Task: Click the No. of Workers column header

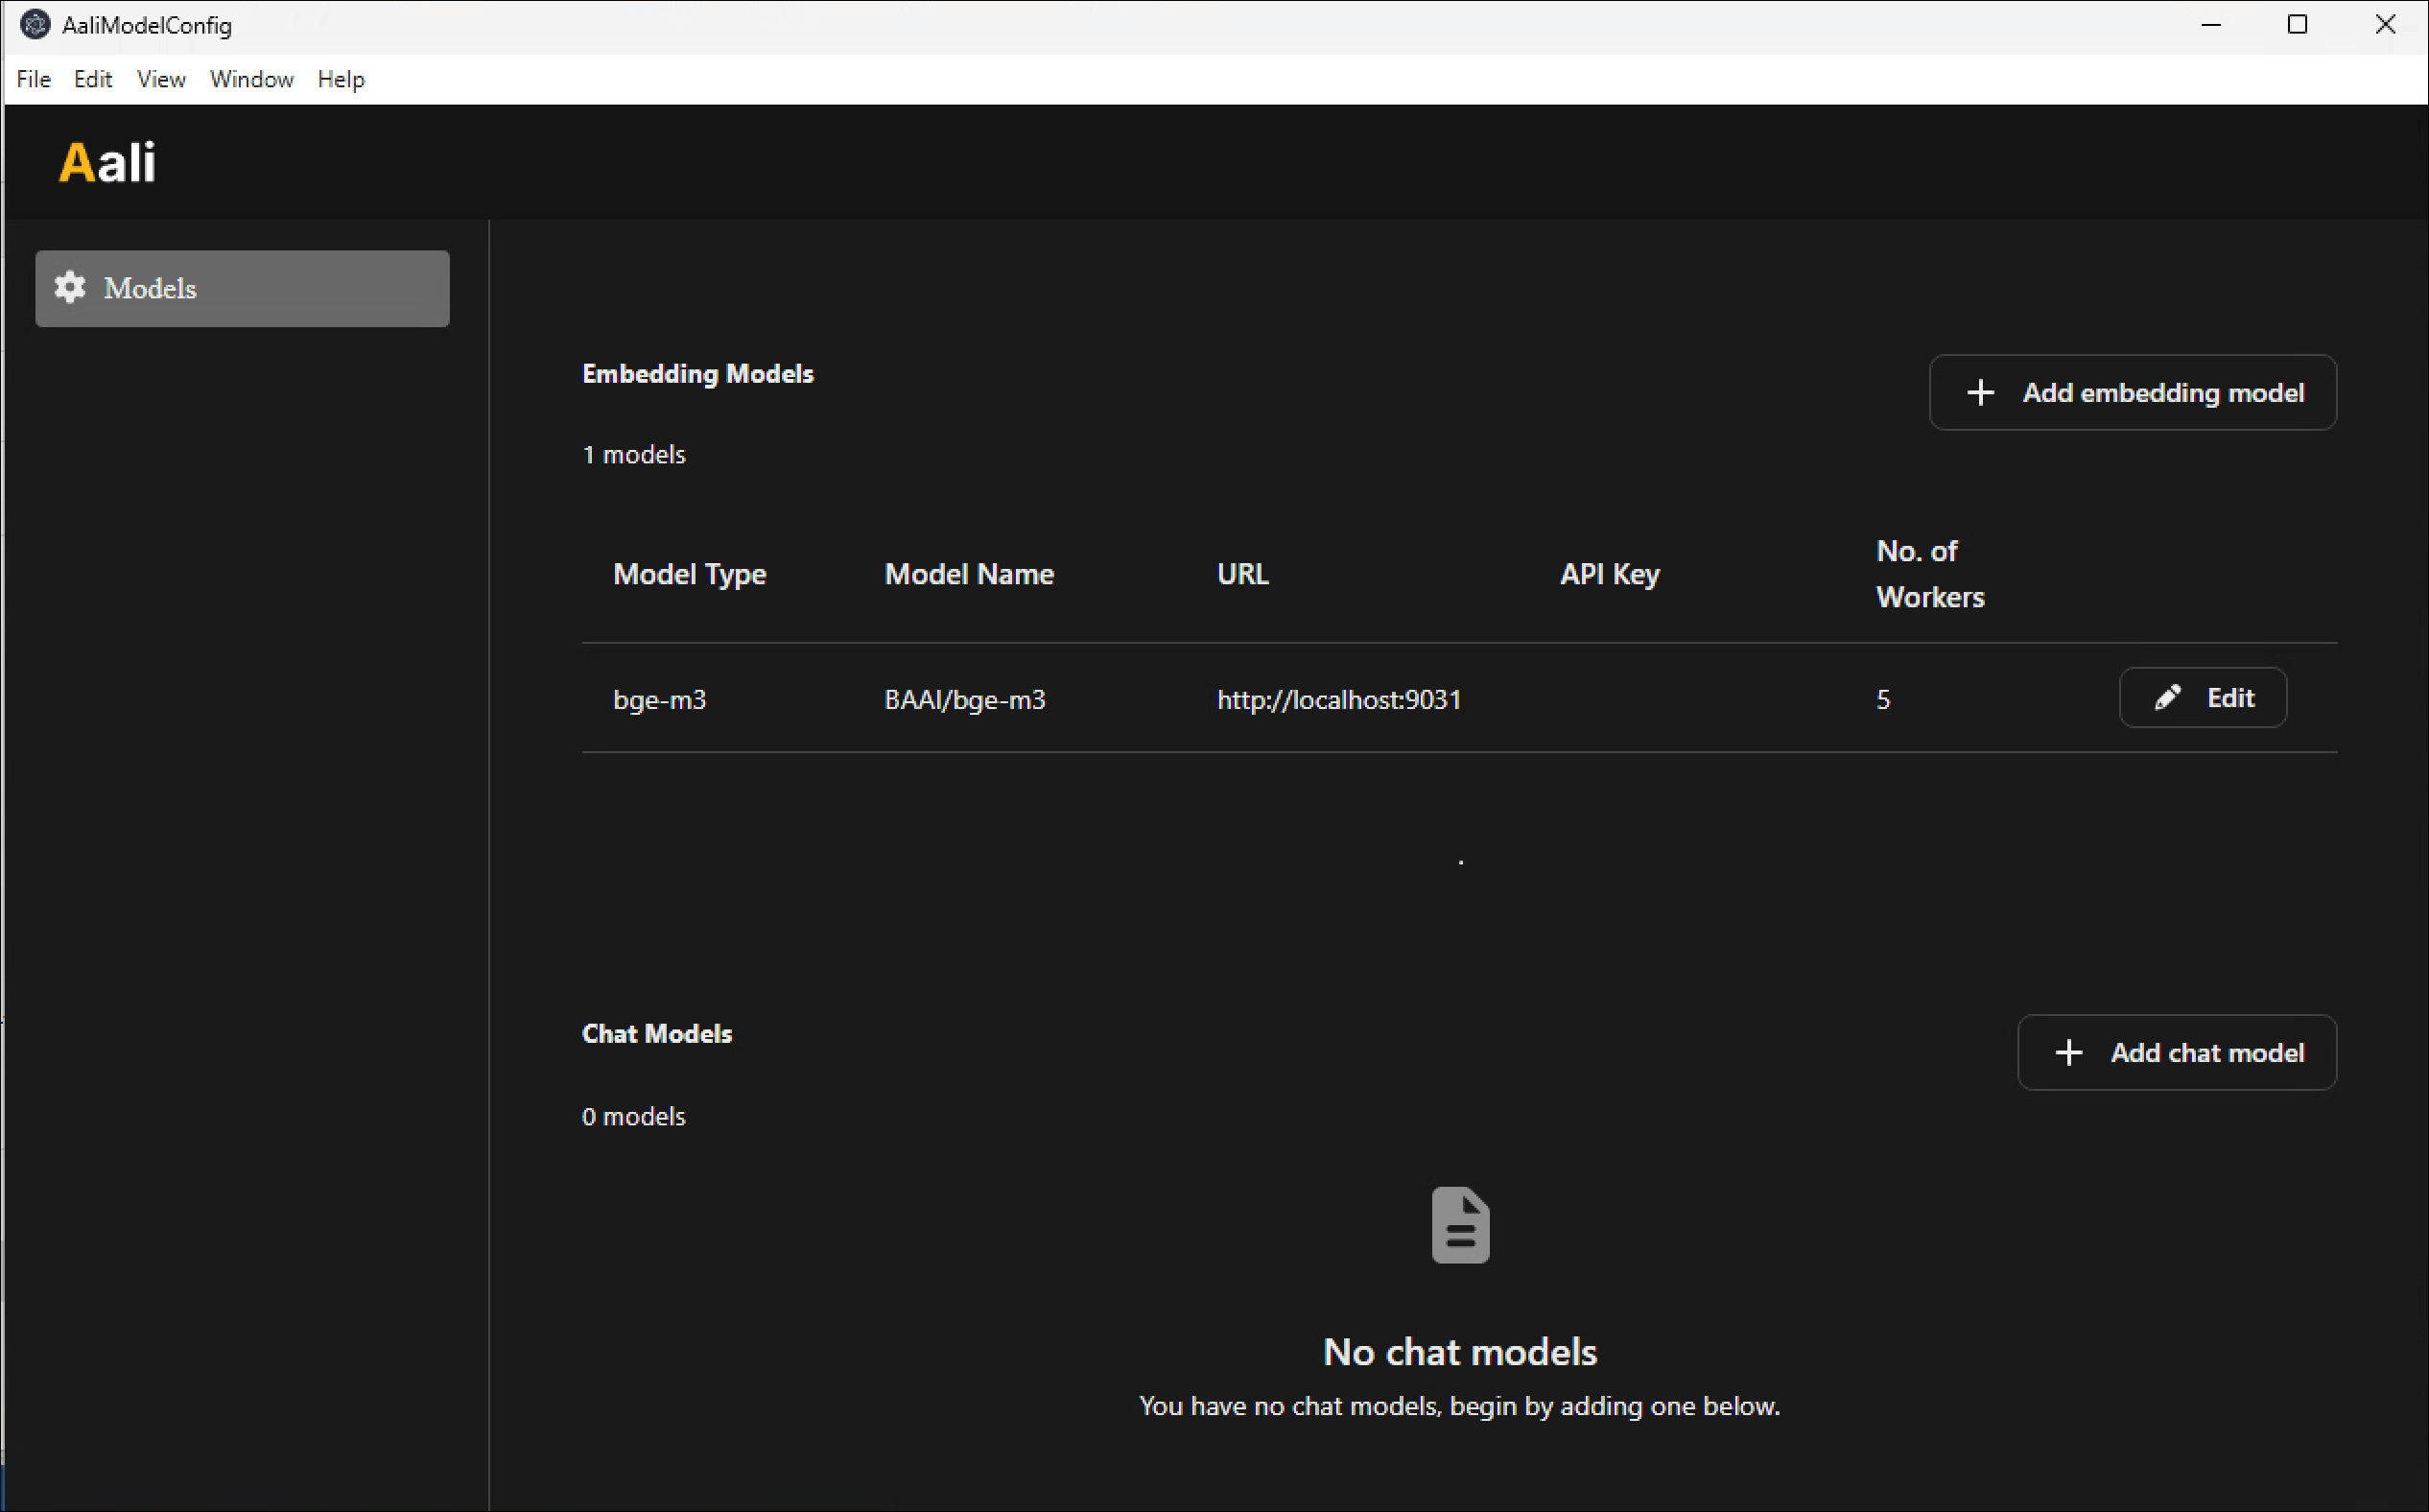Action: point(1929,574)
